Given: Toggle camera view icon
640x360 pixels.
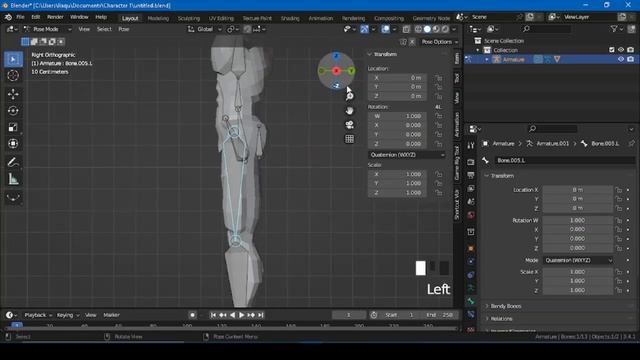Looking at the screenshot, I should [349, 124].
